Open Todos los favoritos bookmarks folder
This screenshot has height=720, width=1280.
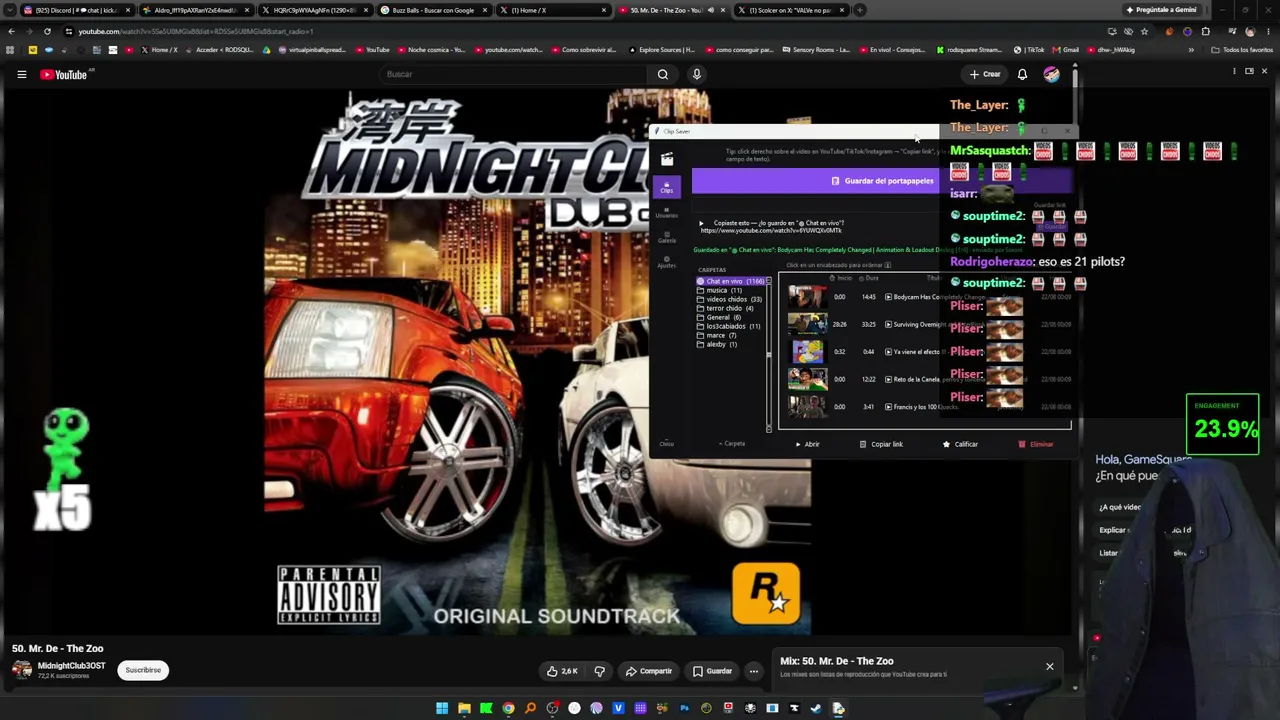(x=1242, y=50)
